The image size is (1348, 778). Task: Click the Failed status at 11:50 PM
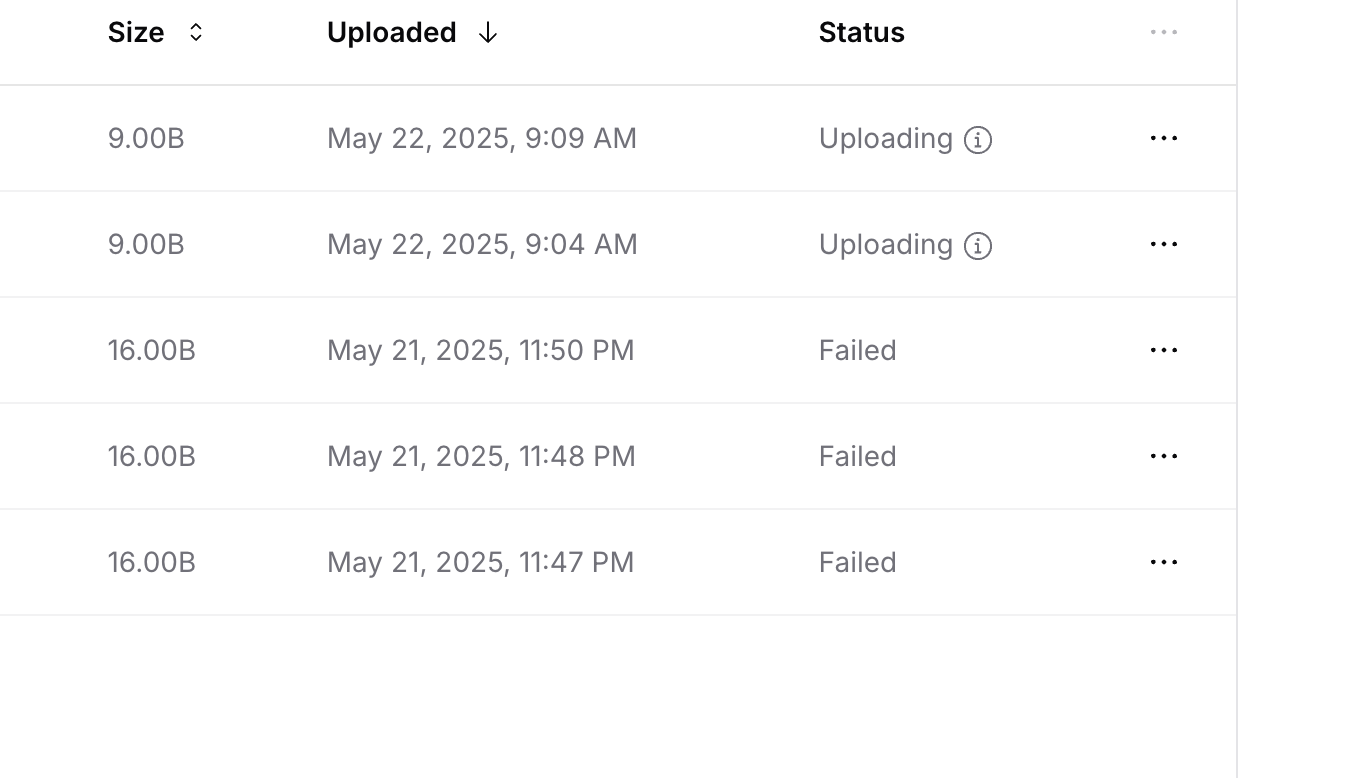click(x=857, y=350)
